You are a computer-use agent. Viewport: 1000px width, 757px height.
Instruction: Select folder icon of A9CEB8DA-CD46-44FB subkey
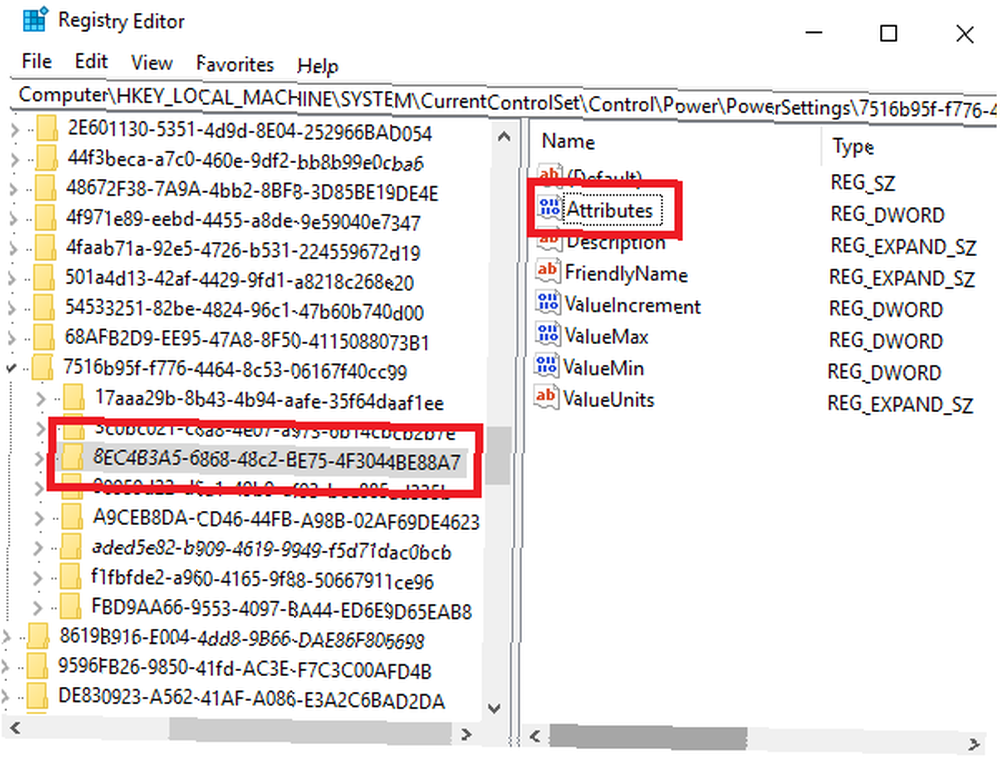point(71,517)
